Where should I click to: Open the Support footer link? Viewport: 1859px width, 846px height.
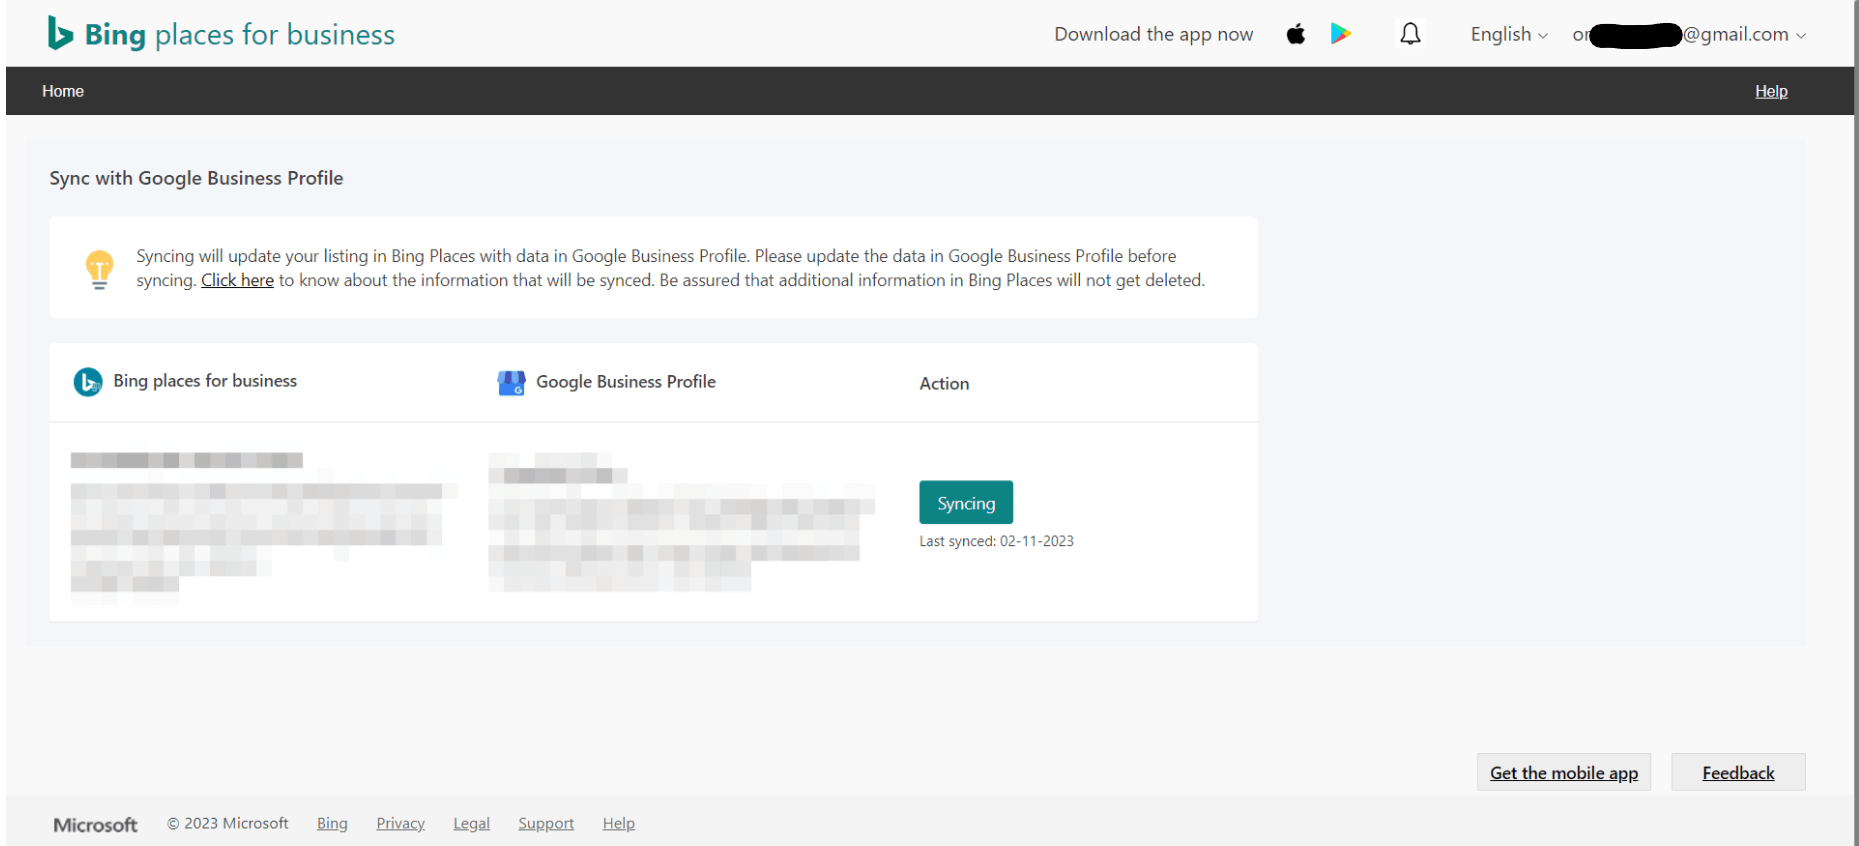[x=546, y=823]
